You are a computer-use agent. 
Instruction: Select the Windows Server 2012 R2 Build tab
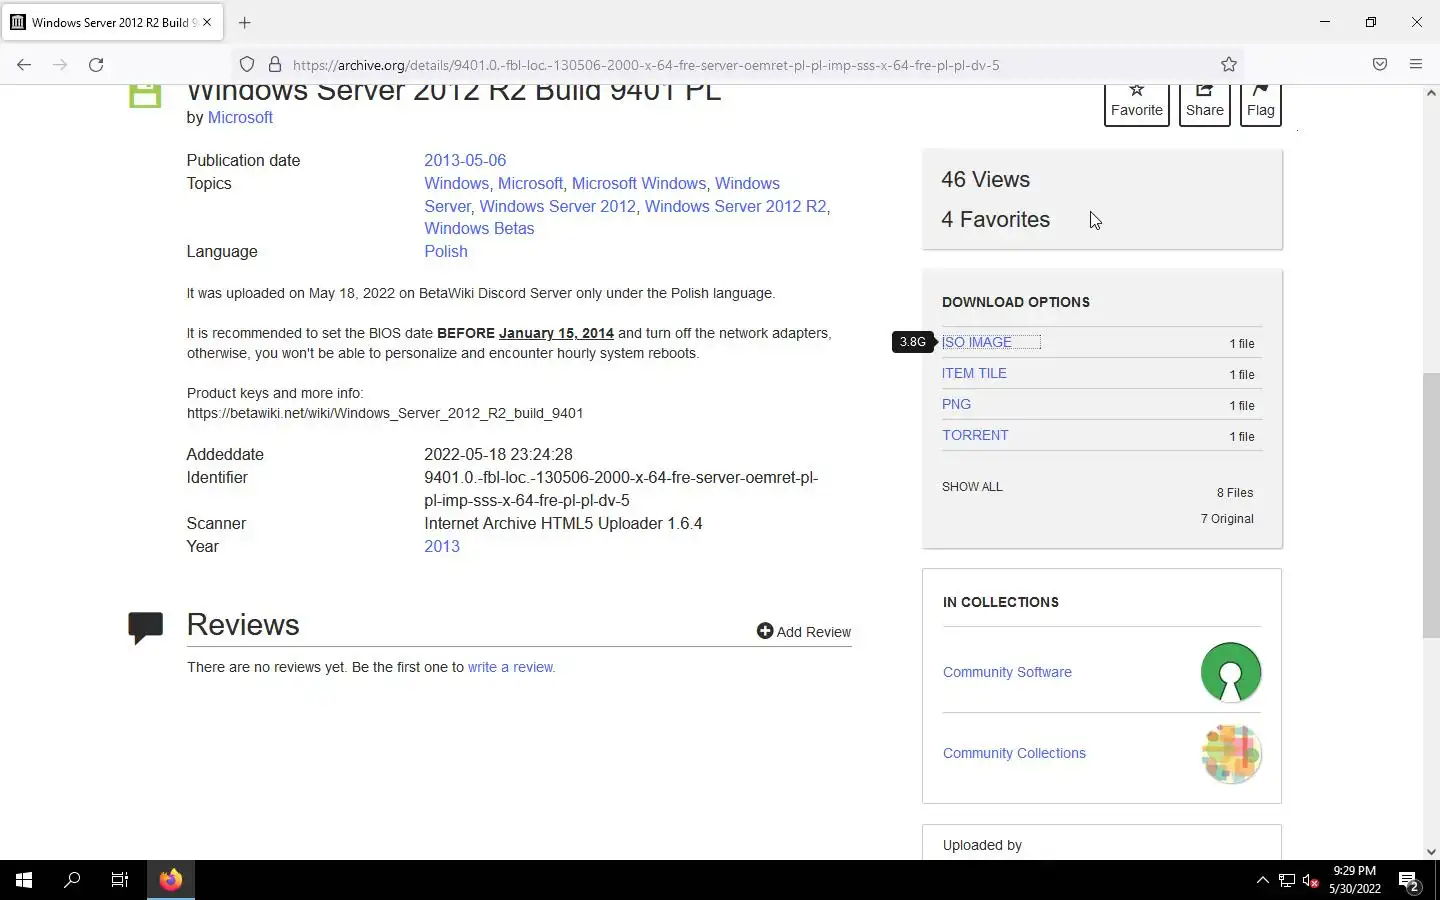pyautogui.click(x=112, y=22)
